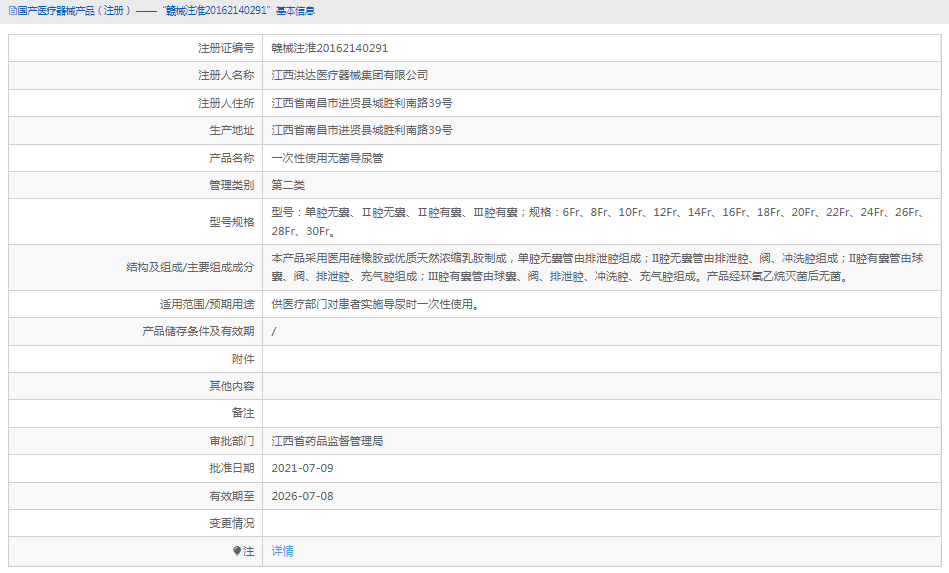Click structure description starting 本产品采用医用硅橡胶
Viewport: 949px width, 573px height.
point(597,267)
